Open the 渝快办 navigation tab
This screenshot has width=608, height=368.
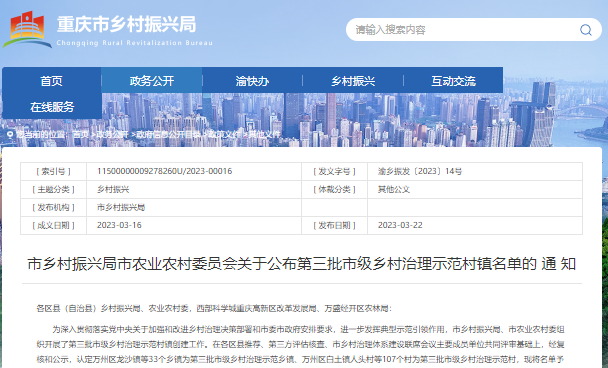252,81
